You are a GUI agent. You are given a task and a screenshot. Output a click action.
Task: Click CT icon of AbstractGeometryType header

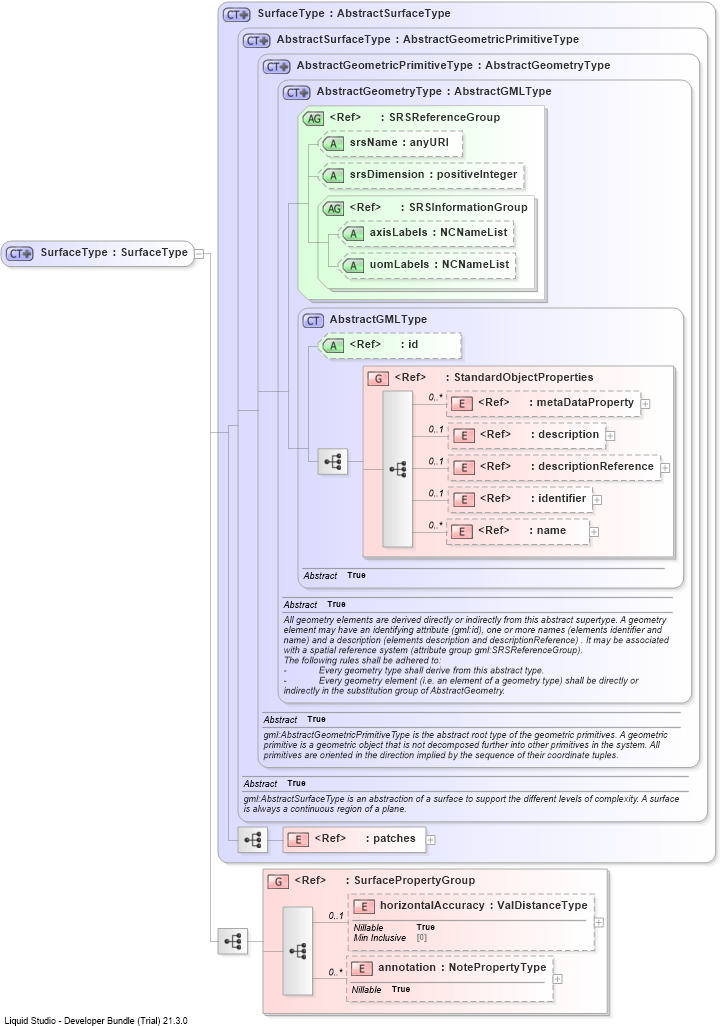(296, 93)
